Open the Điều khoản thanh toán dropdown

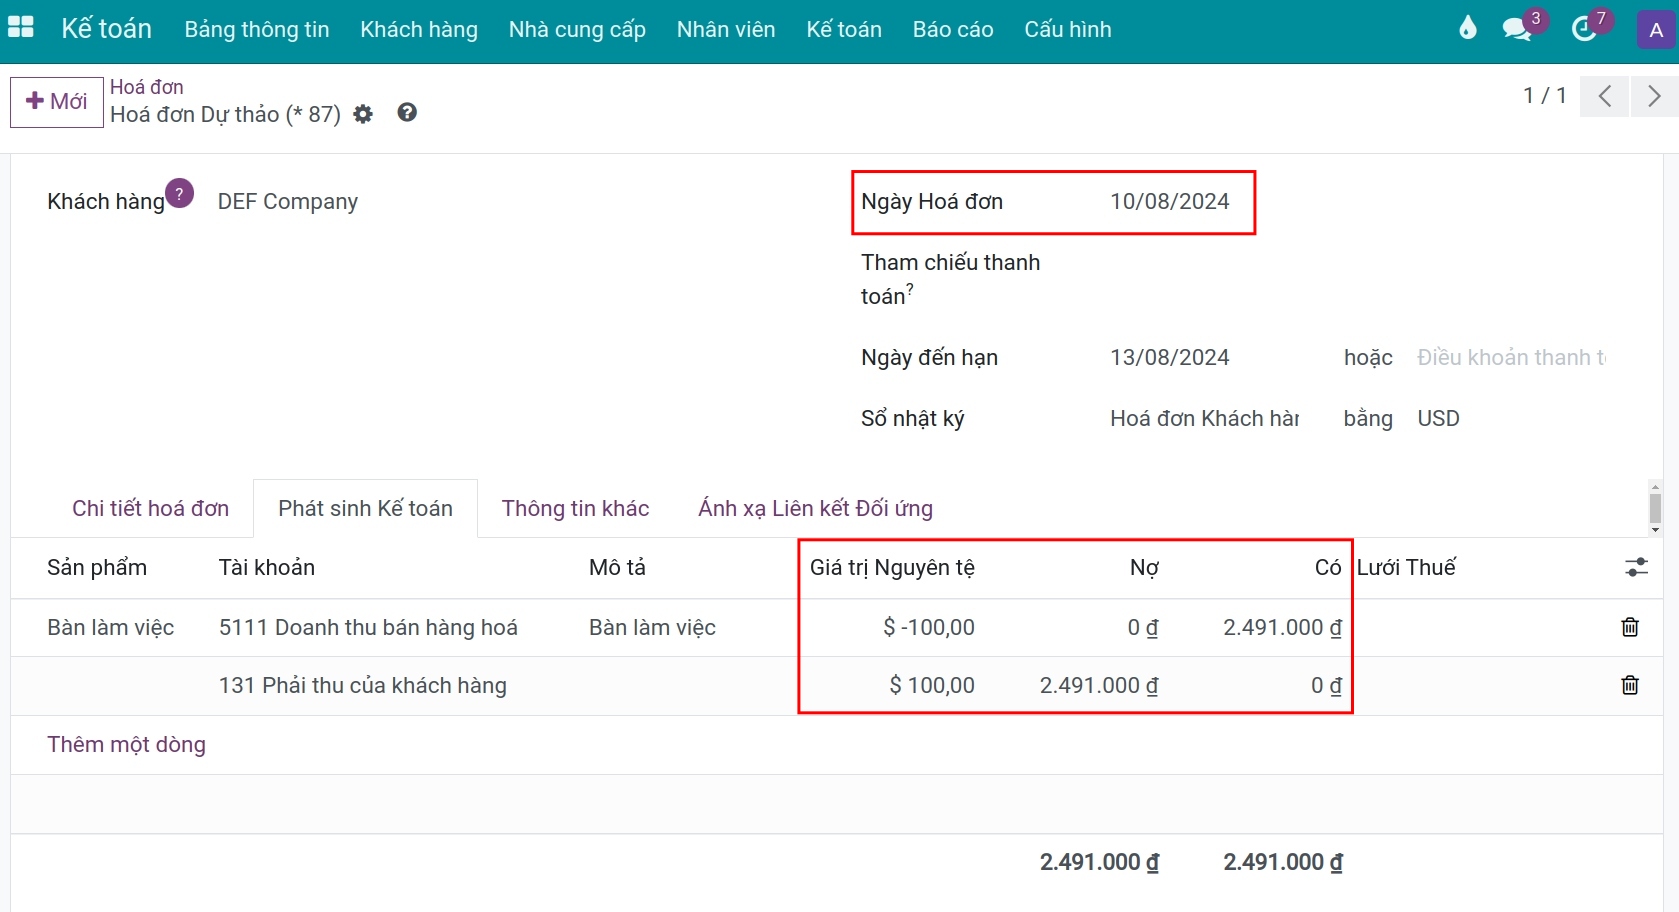(x=1508, y=357)
